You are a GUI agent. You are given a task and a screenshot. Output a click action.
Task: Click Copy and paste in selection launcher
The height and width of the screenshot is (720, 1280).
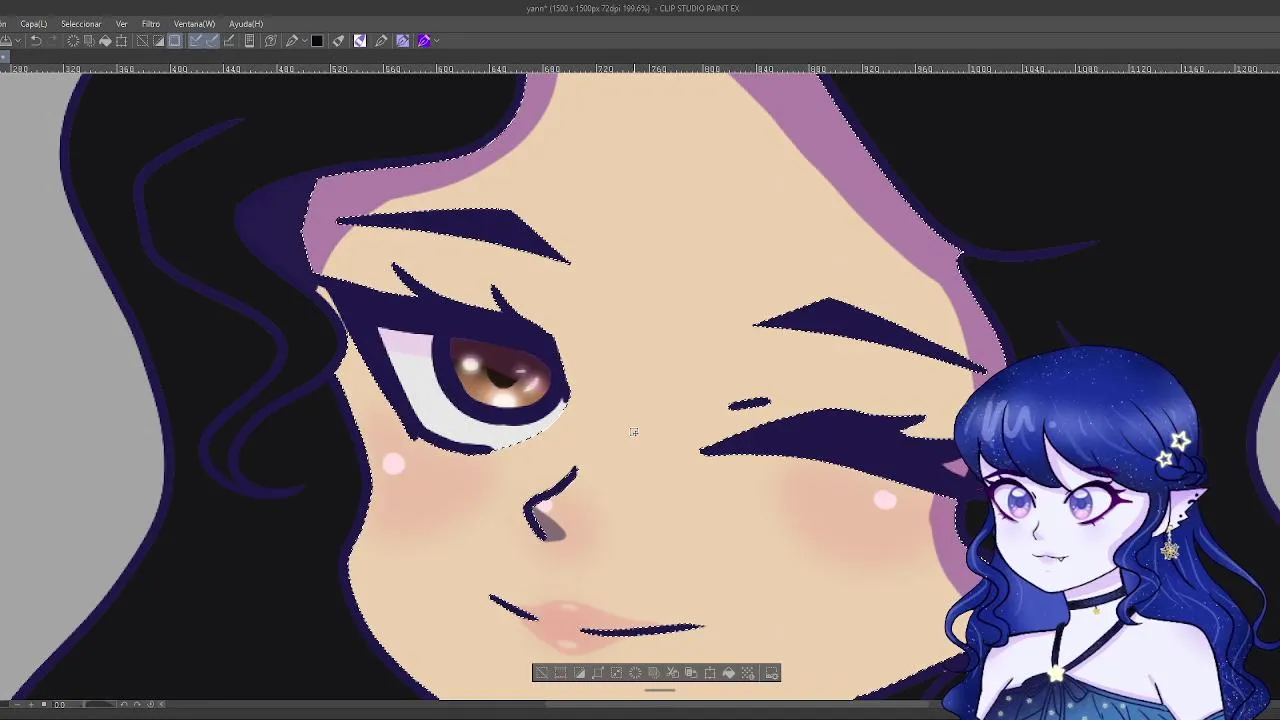click(690, 673)
